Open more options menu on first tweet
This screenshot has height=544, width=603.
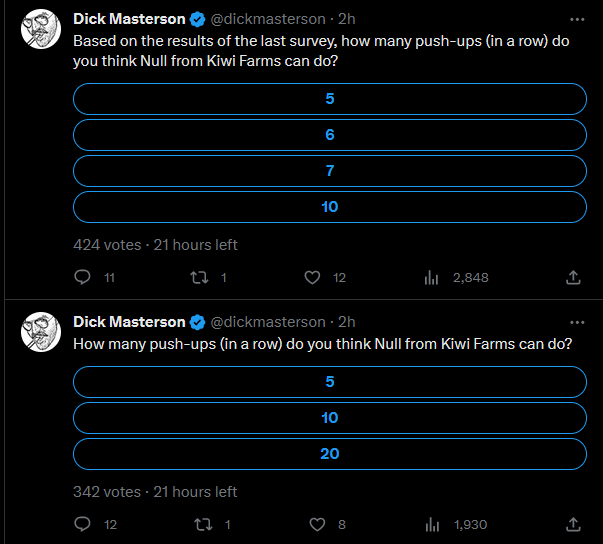click(576, 19)
